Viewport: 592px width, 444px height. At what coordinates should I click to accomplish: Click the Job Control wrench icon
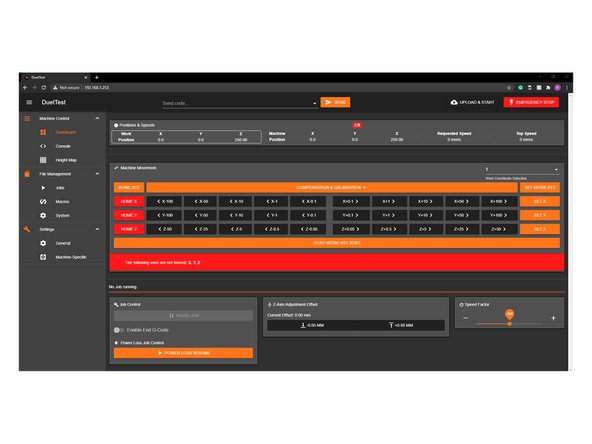[x=116, y=304]
